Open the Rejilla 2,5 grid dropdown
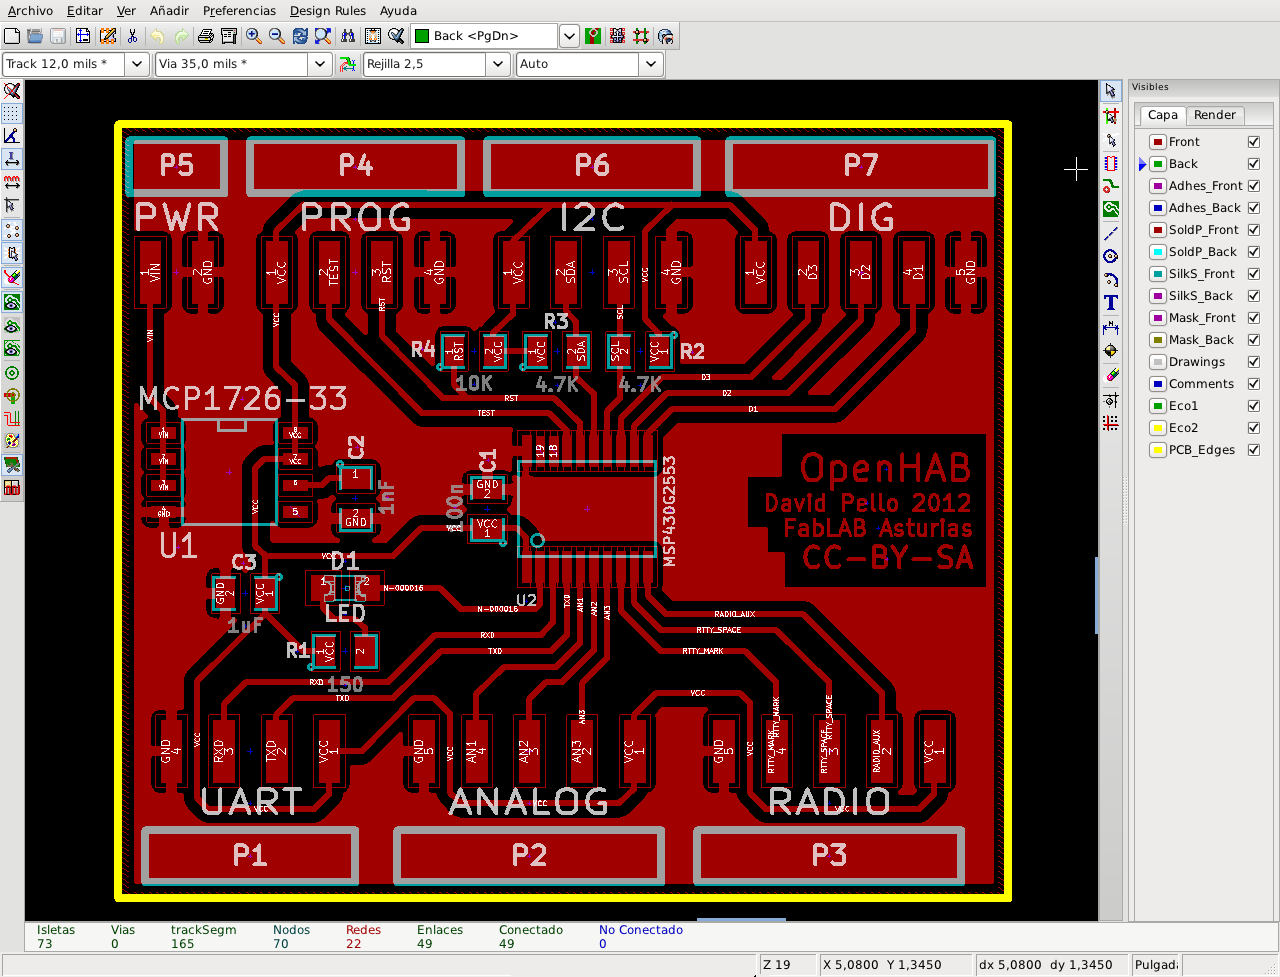Screen dimensions: 1280x977 [499, 64]
